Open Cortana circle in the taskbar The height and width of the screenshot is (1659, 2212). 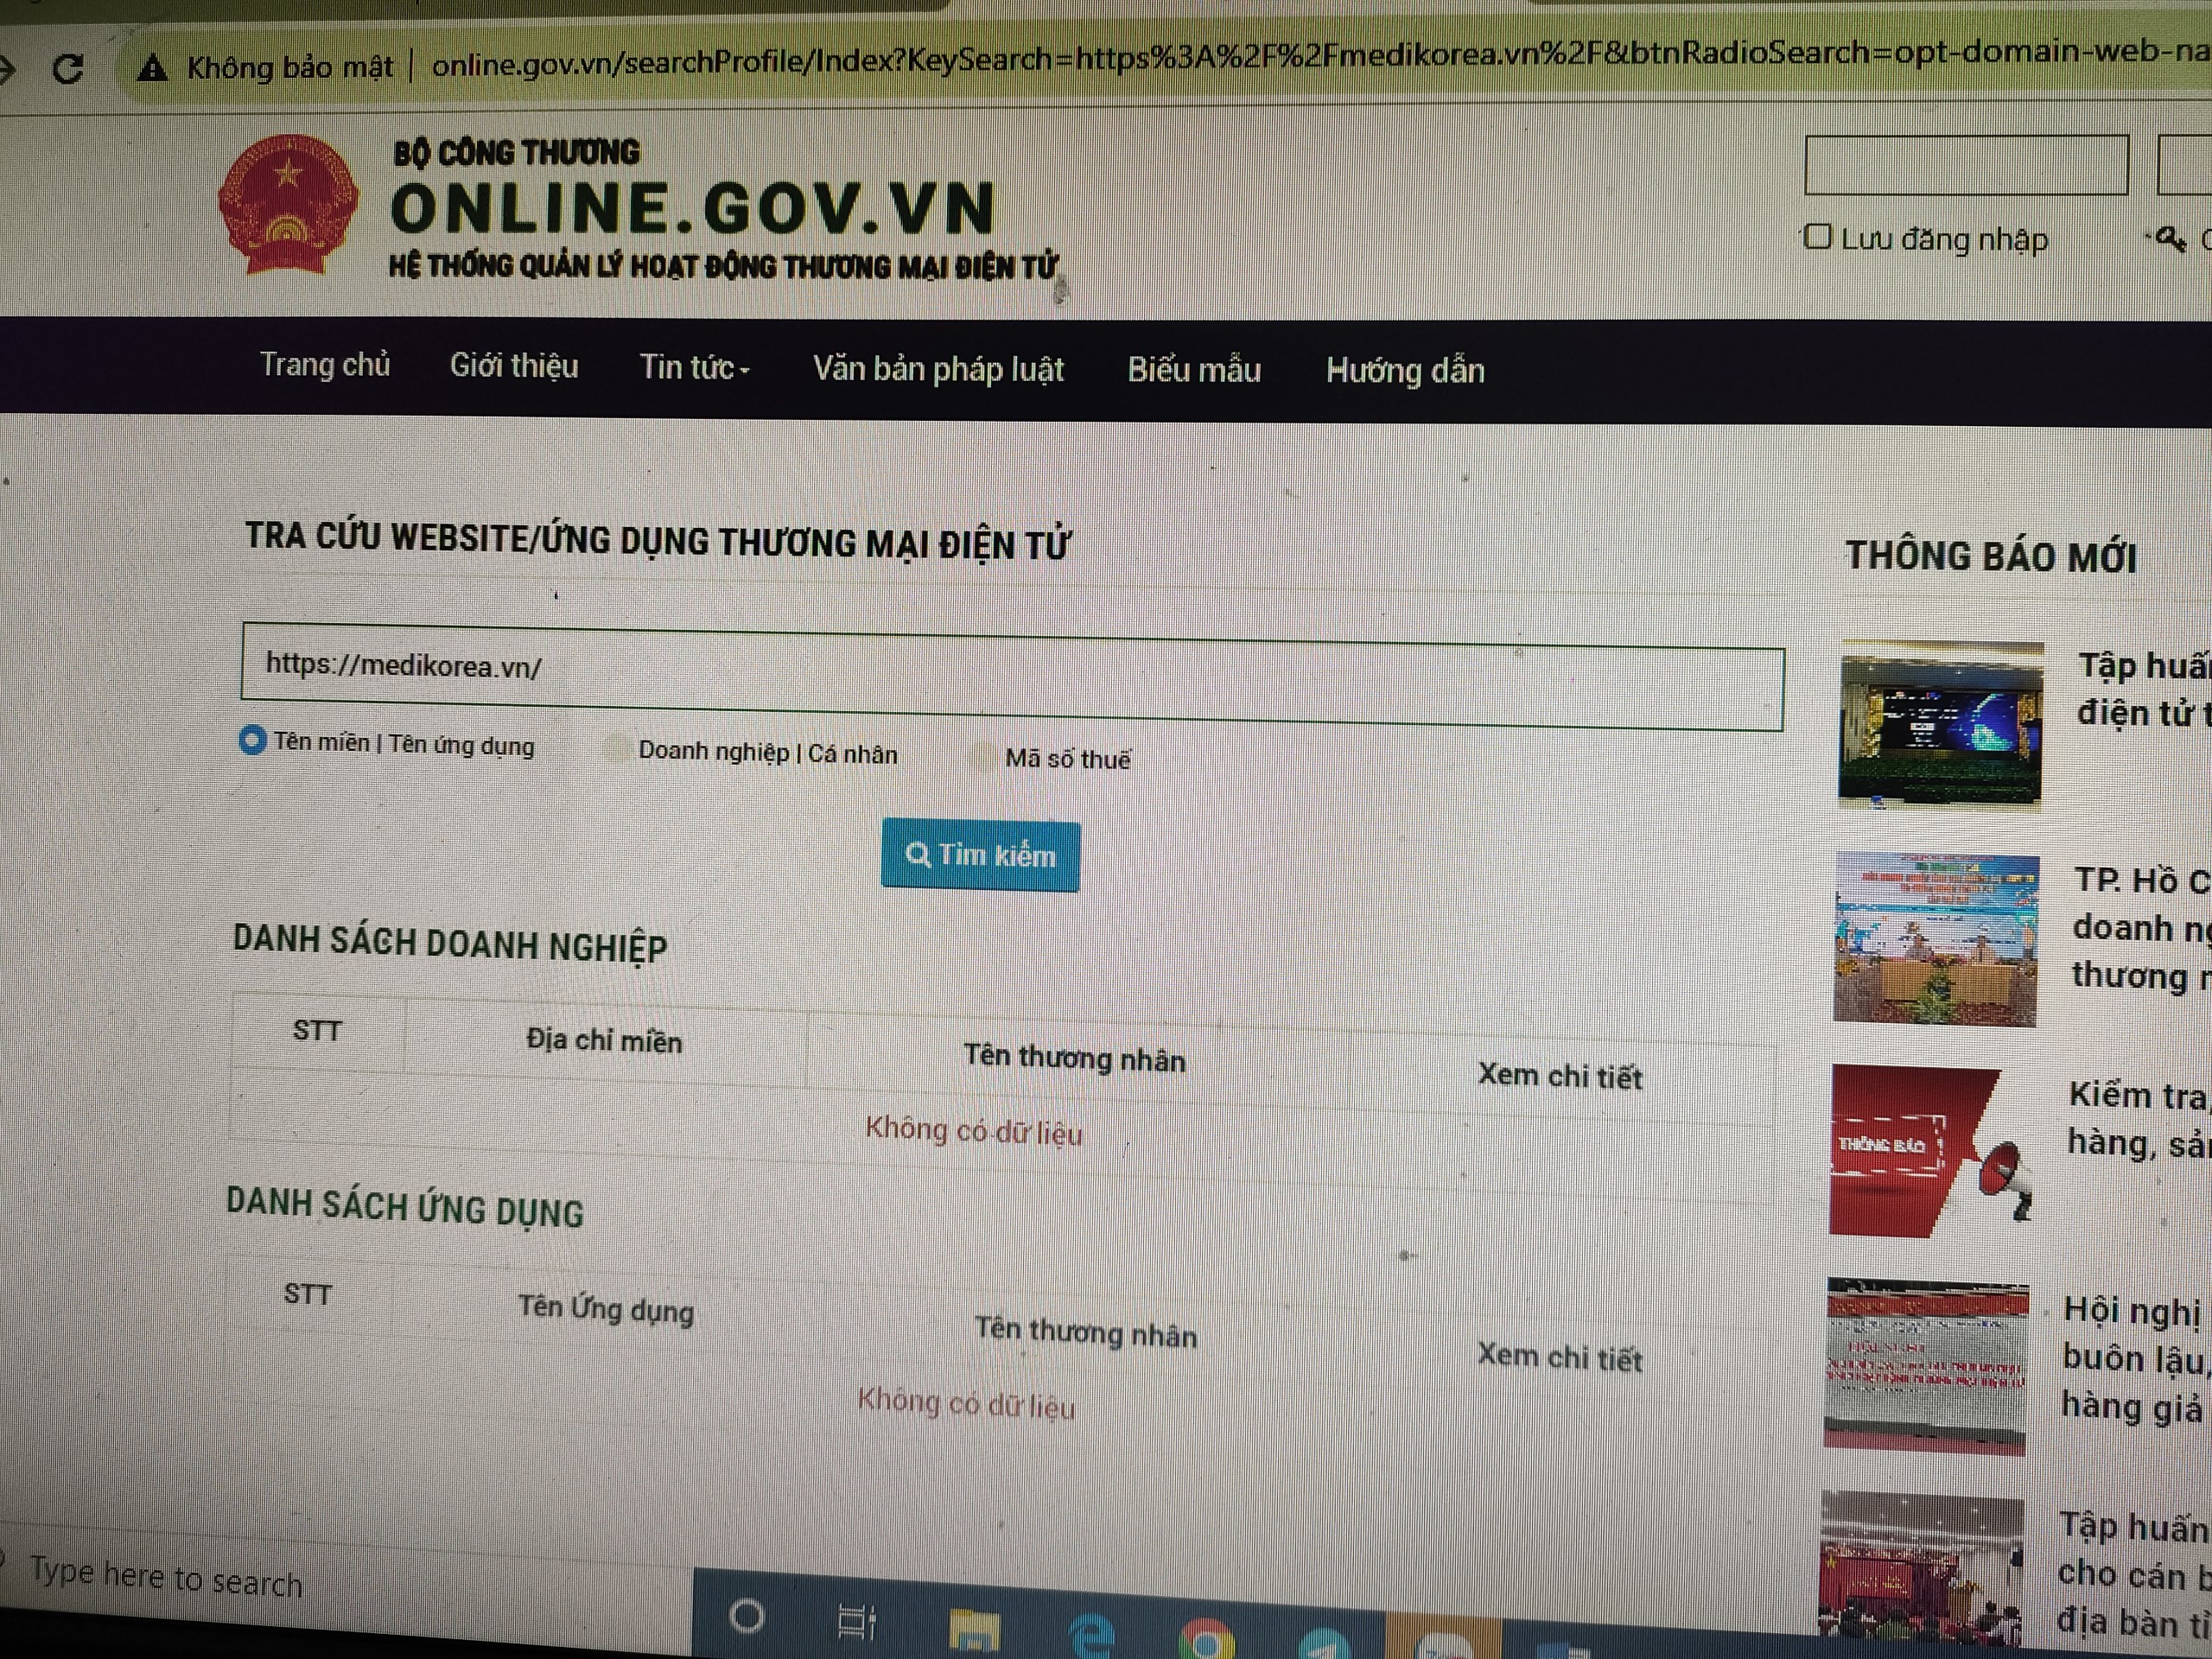tap(747, 1615)
